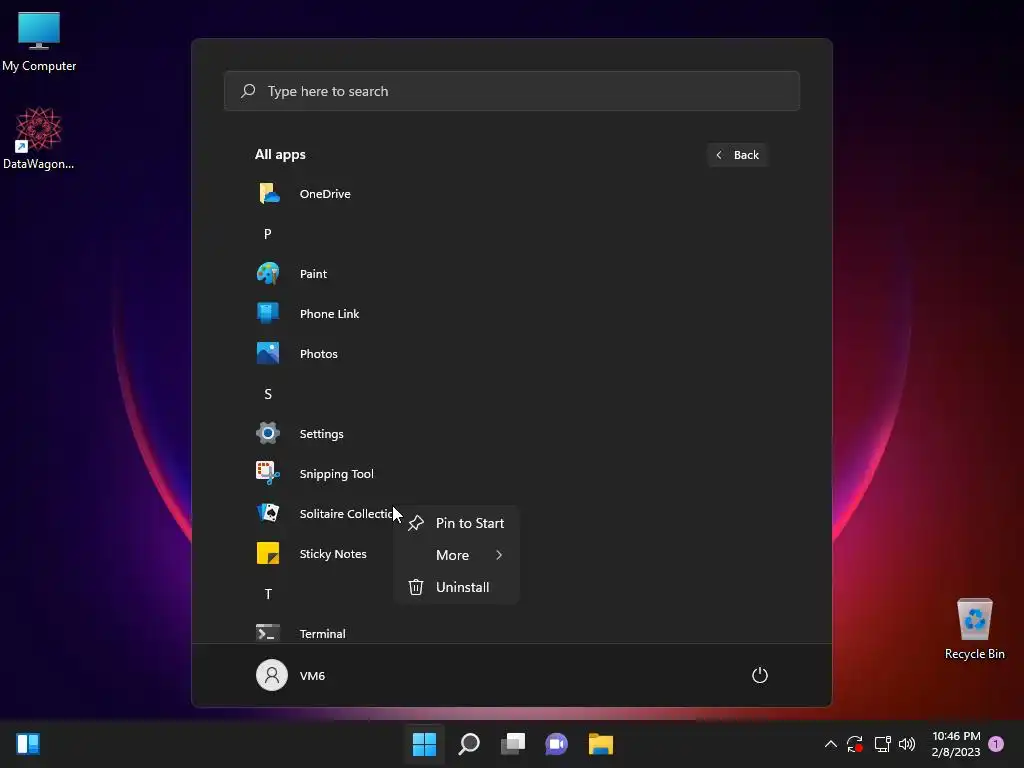
Task: Select the DataWagon desktop shortcut
Action: (x=39, y=138)
